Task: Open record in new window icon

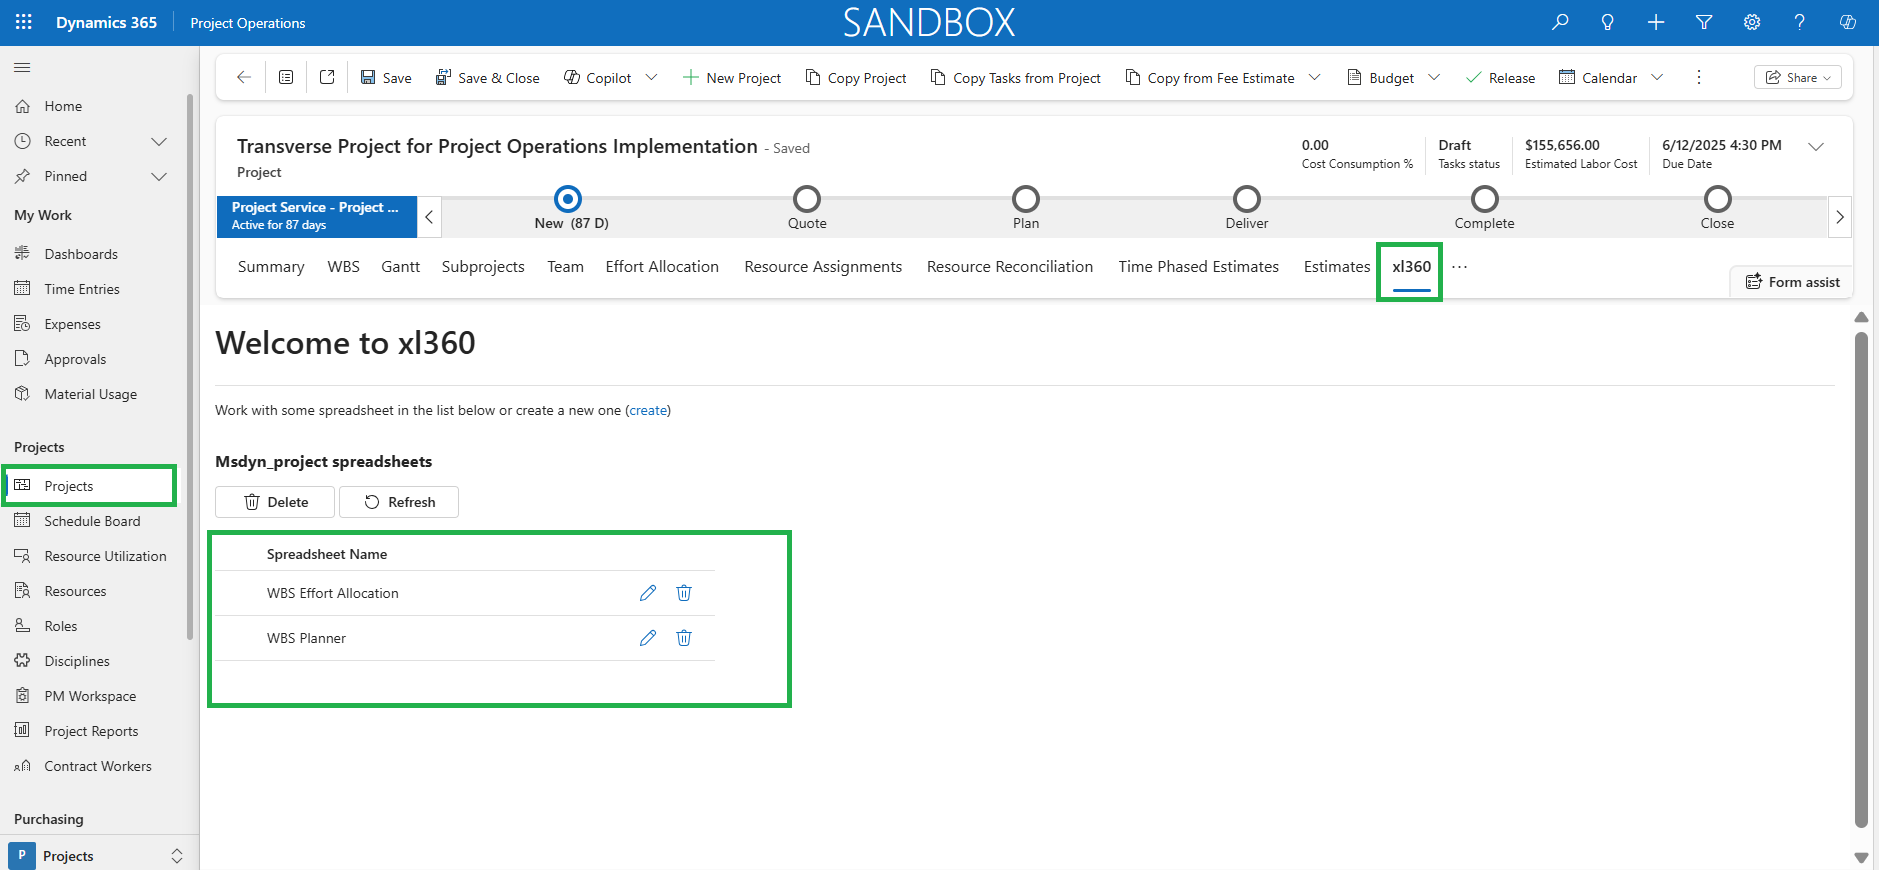Action: click(x=327, y=77)
